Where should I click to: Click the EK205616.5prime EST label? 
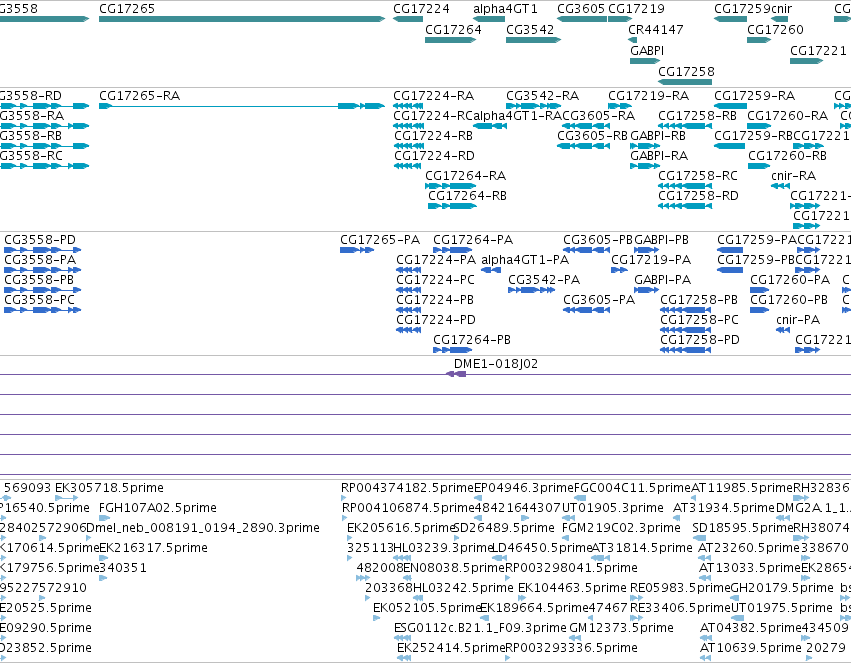400,528
